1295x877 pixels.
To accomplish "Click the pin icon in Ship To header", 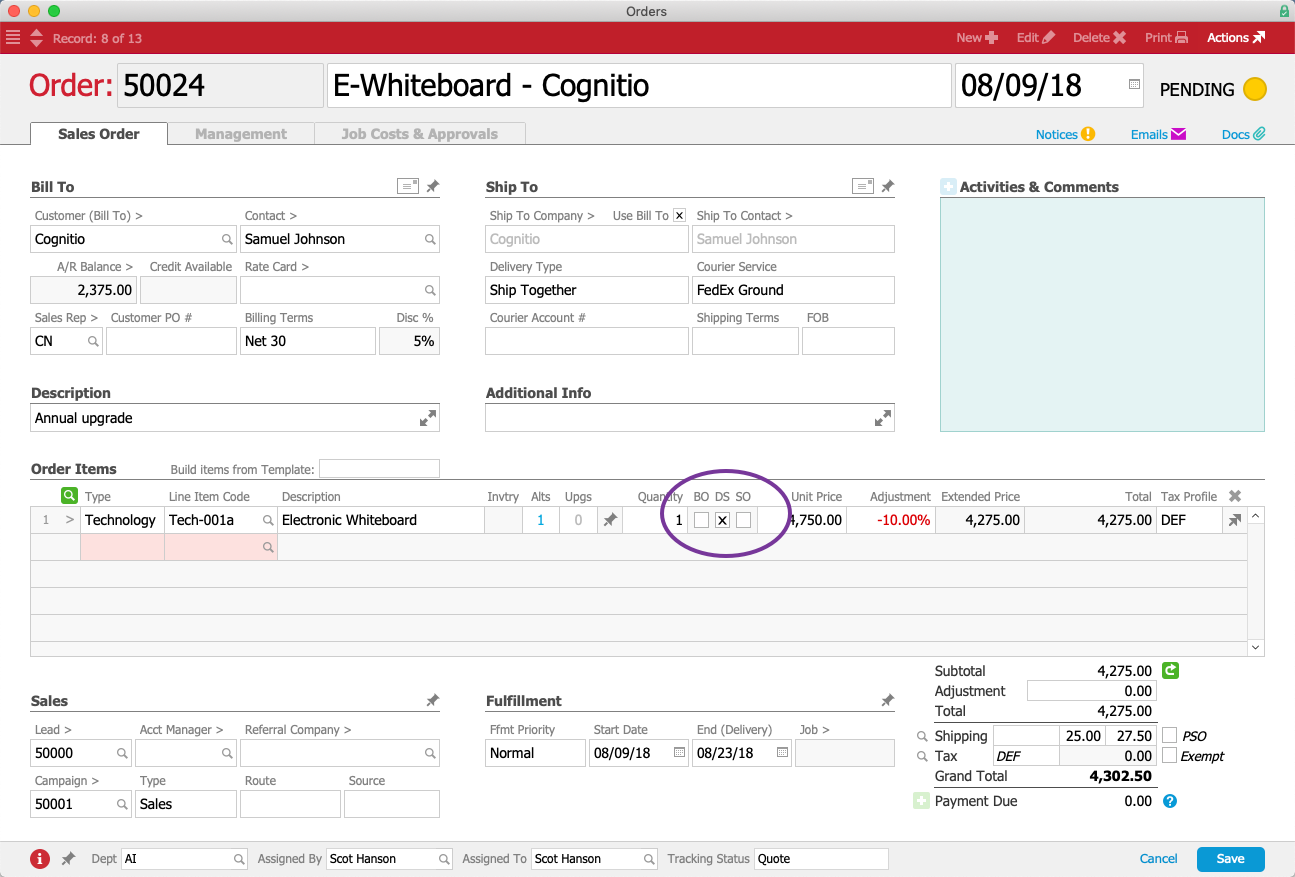I will (888, 186).
